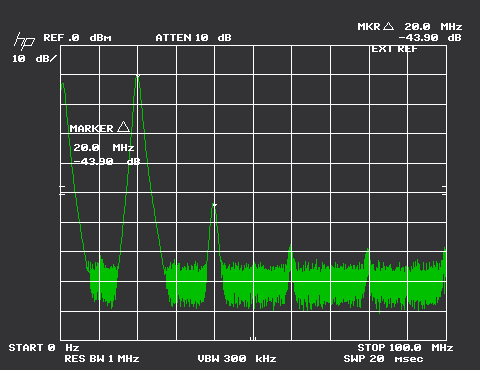This screenshot has width=480, height=370.
Task: Click the center frequency tick at graph bottom
Action: click(x=253, y=338)
